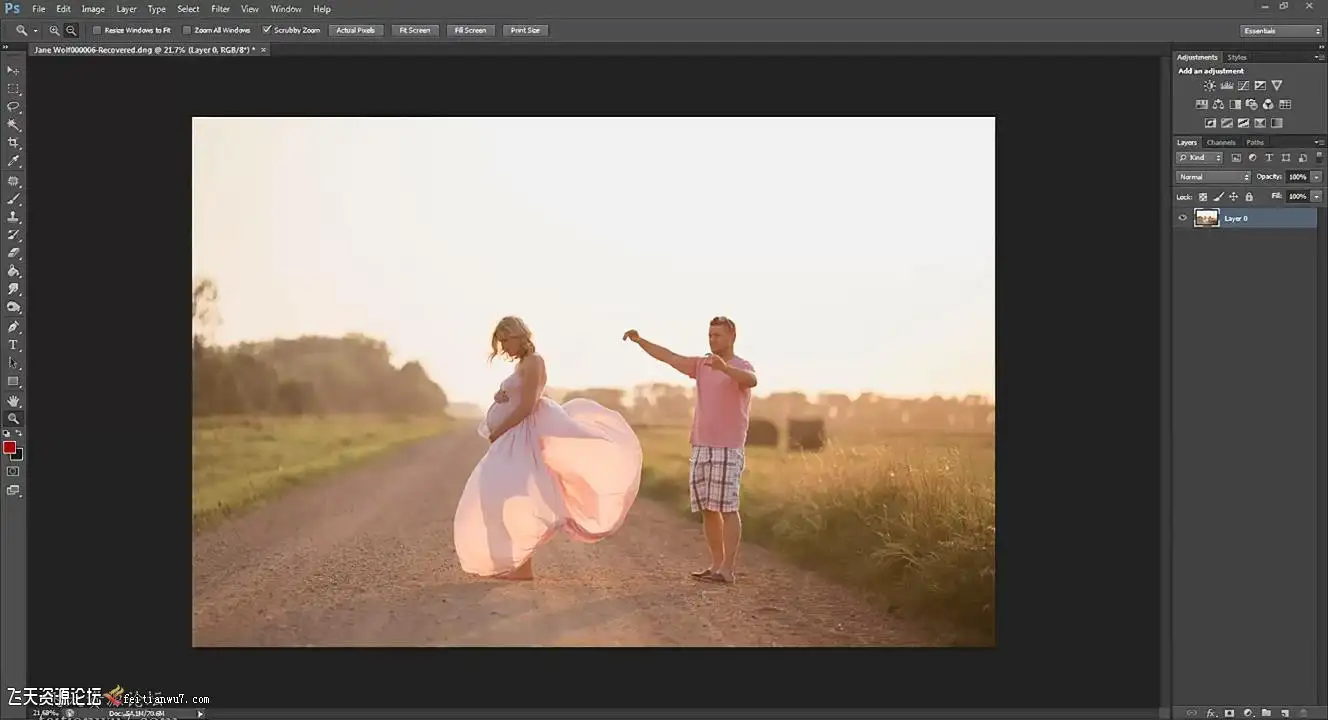The width and height of the screenshot is (1328, 720).
Task: Select the Crop tool
Action: pos(13,143)
